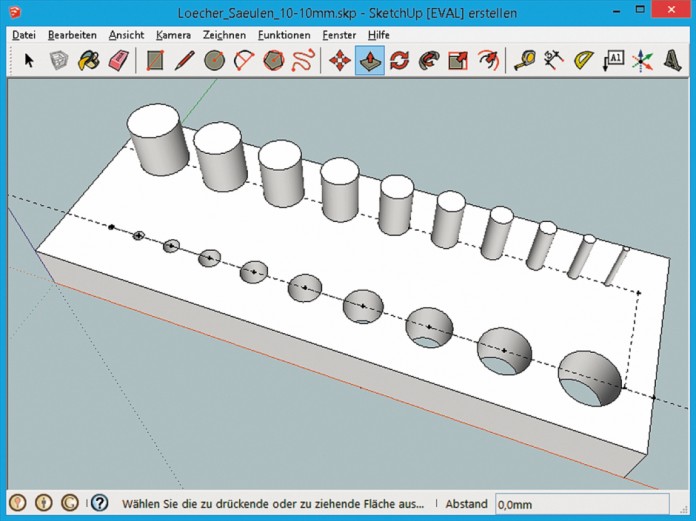
Task: Pick the Paint Bucket tool
Action: (x=89, y=61)
